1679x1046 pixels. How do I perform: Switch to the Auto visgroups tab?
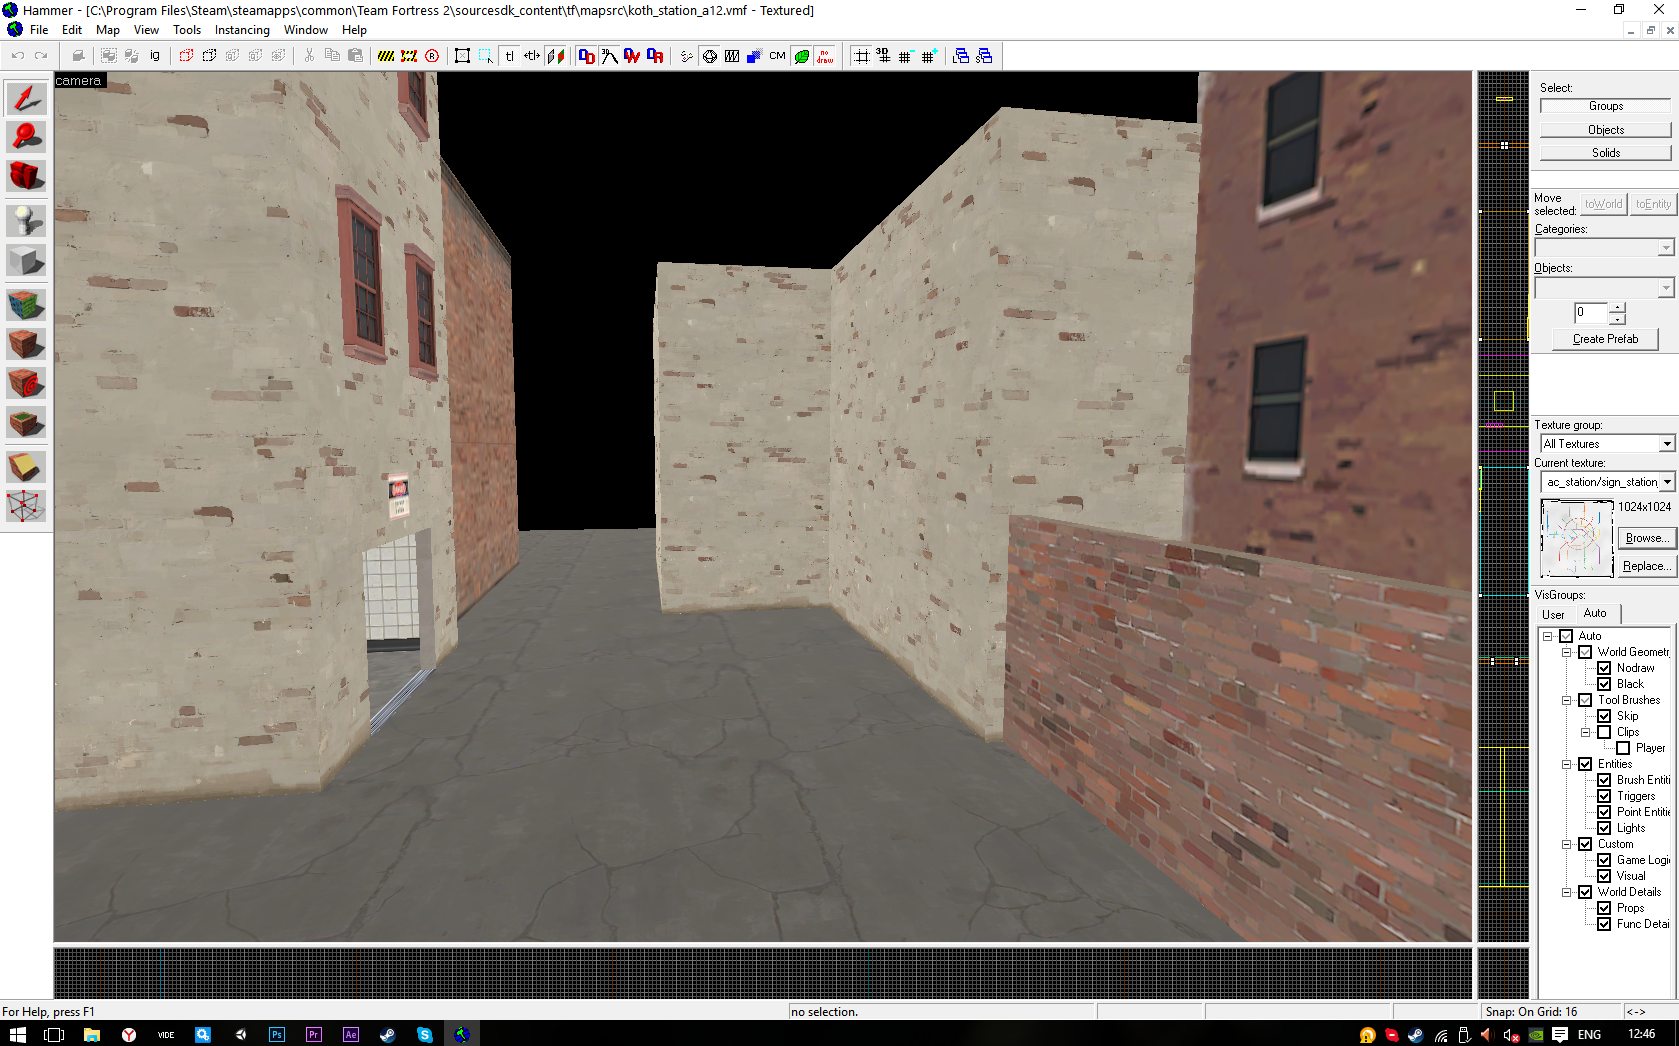pos(1595,613)
